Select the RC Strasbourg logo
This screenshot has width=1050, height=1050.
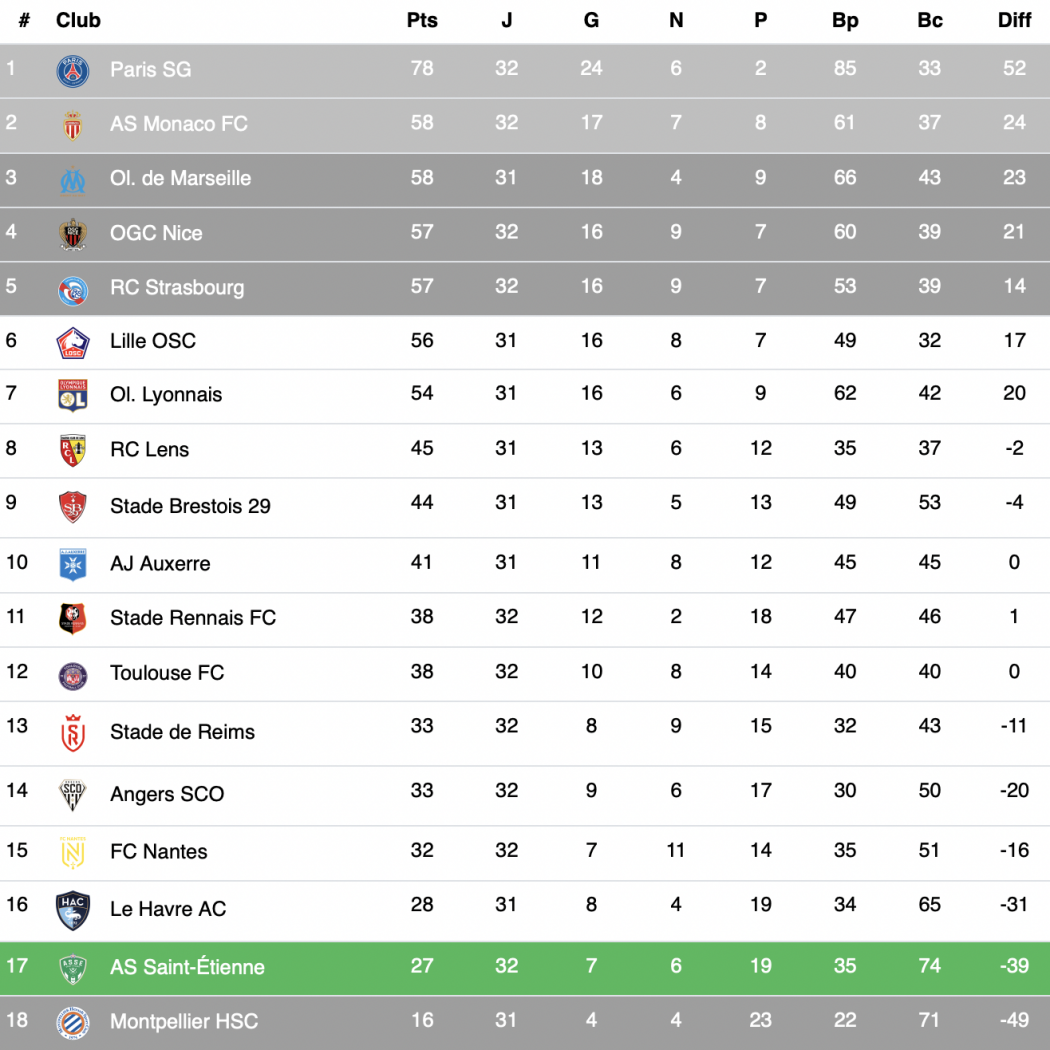72,291
